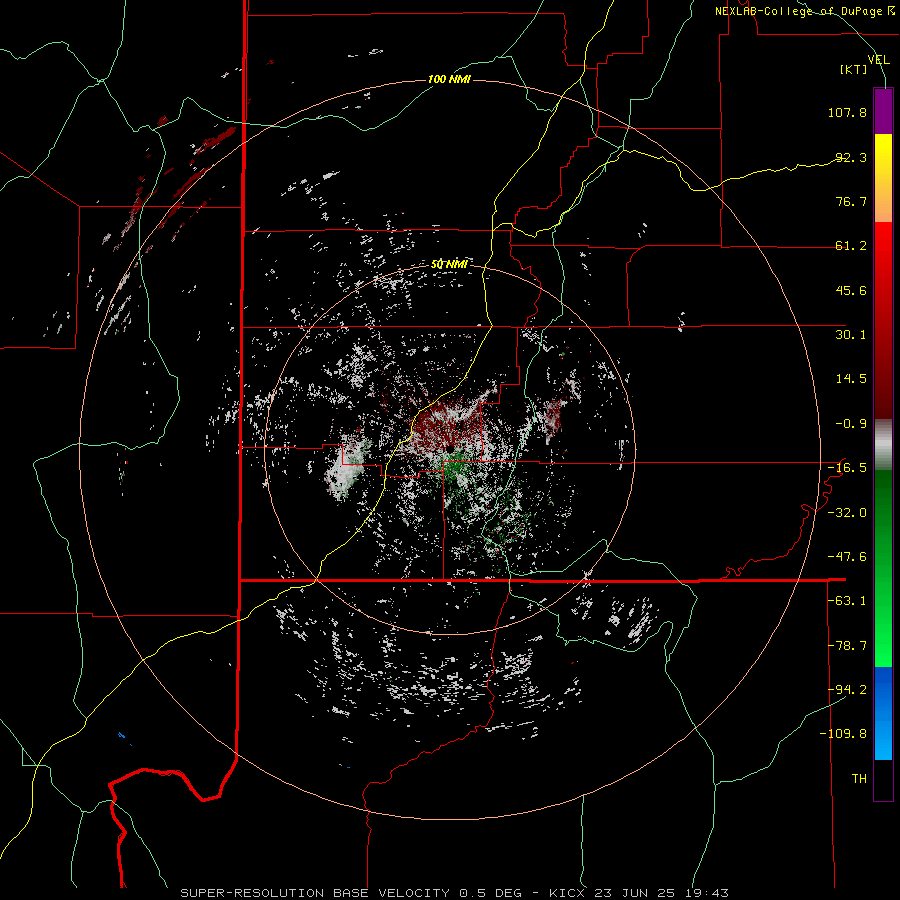
Task: Select the 76.7 scale label
Action: tap(851, 201)
